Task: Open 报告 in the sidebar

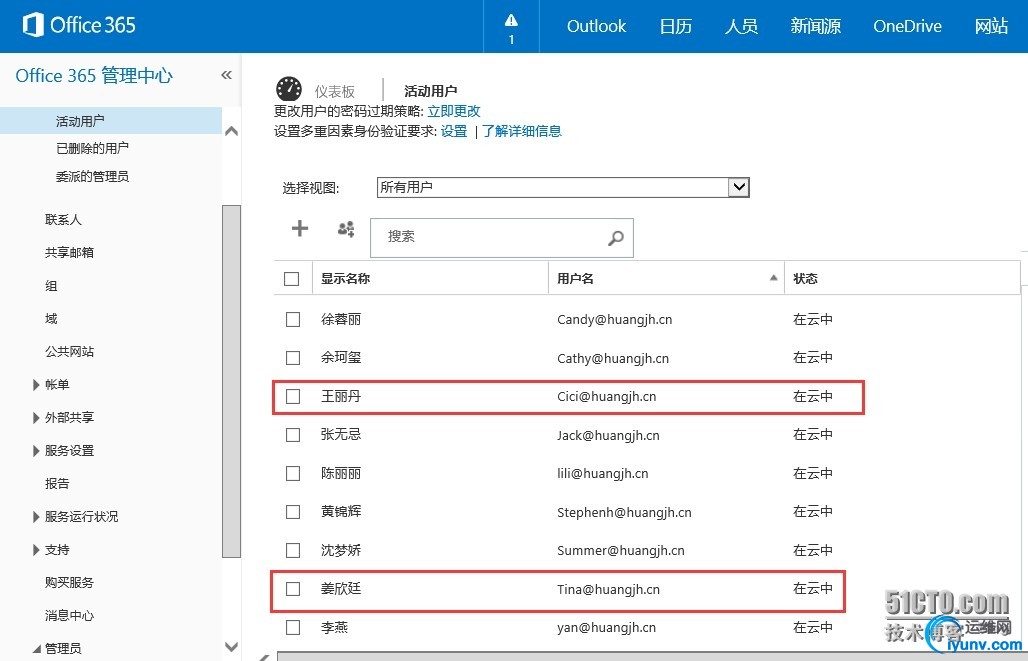Action: (57, 483)
